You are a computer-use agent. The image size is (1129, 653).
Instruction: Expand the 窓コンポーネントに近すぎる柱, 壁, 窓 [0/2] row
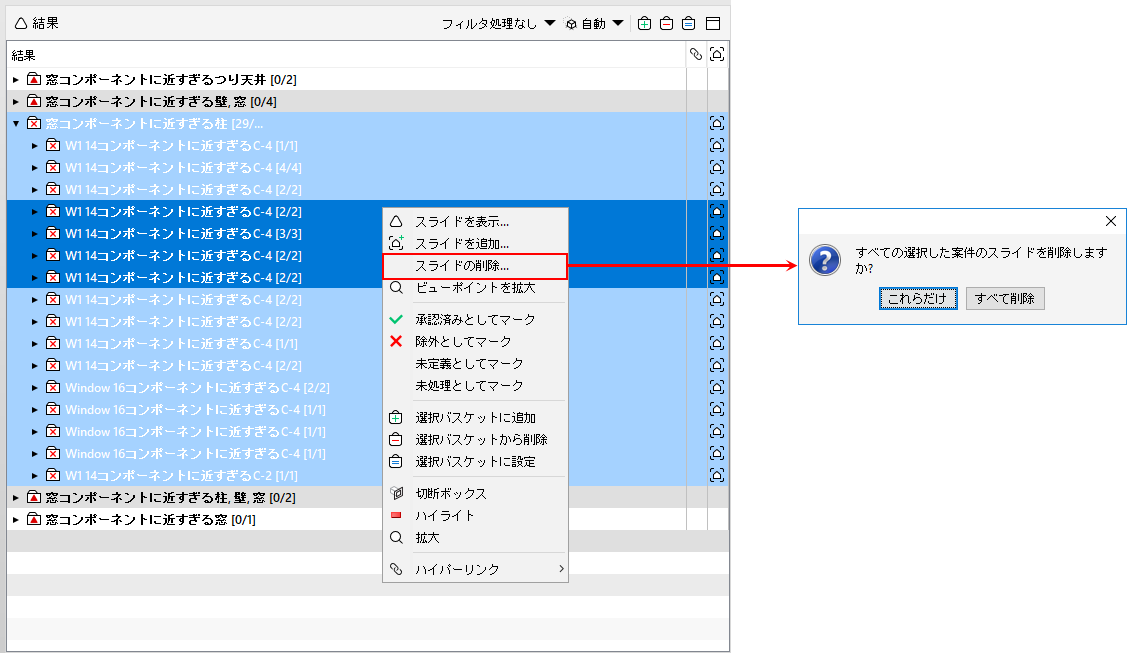(x=16, y=497)
